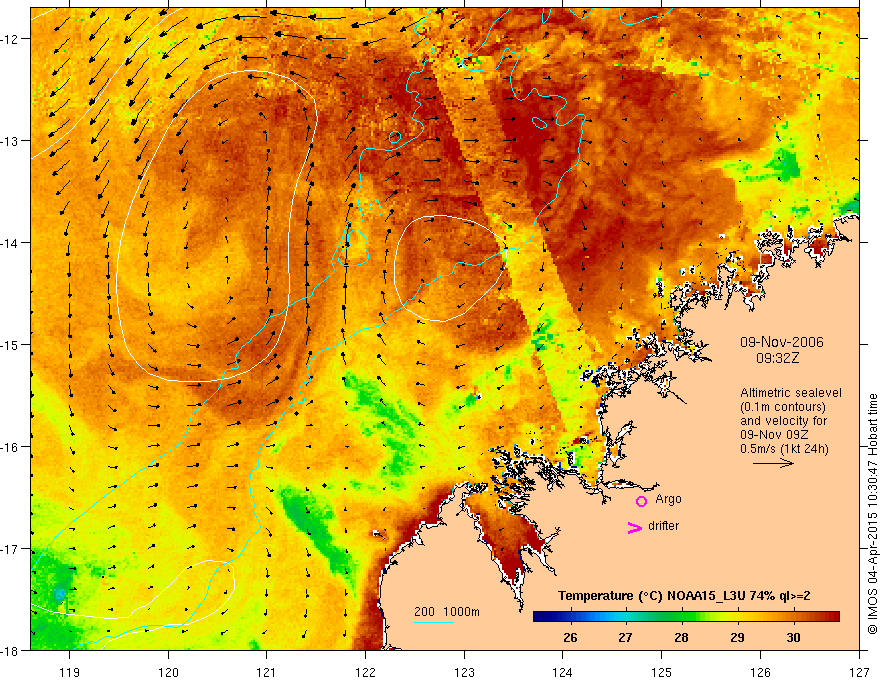Image resolution: width=880 pixels, height=680 pixels.
Task: Click the '09-Nov-2006' date label
Action: tap(782, 342)
